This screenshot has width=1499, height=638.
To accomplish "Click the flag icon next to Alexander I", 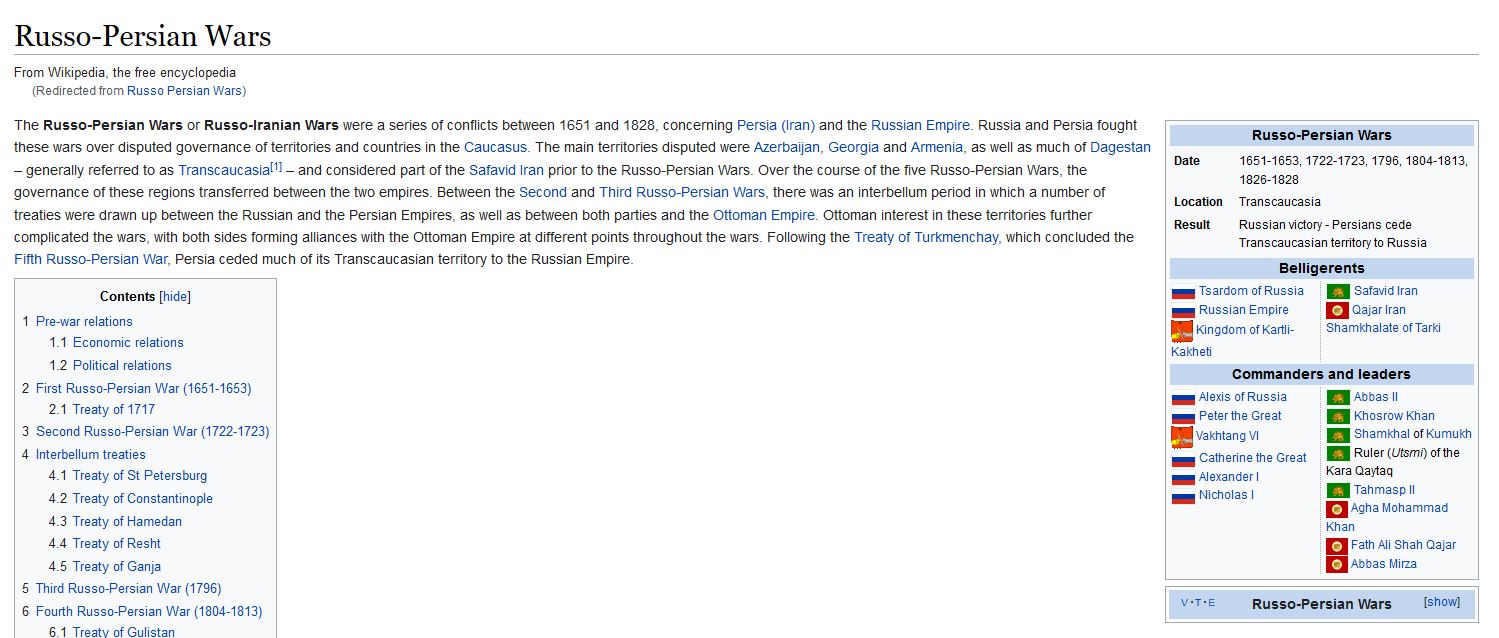I will click(x=1183, y=478).
